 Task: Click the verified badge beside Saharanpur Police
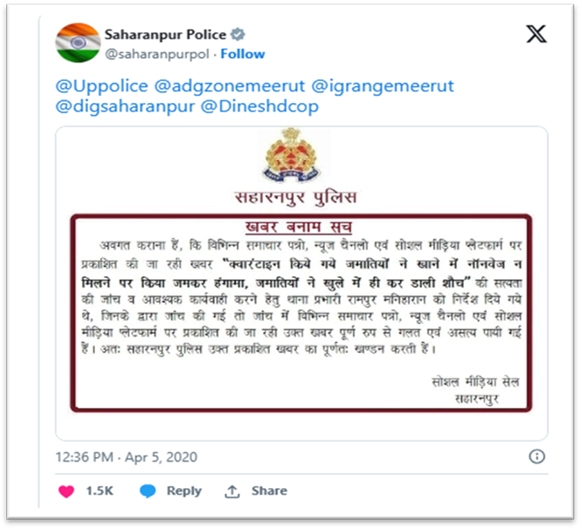coord(238,35)
